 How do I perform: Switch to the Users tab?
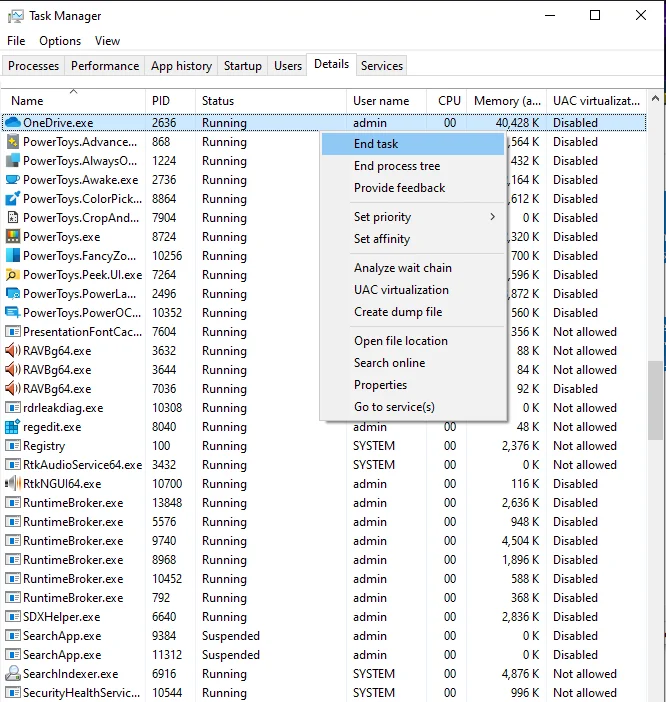pyautogui.click(x=288, y=66)
